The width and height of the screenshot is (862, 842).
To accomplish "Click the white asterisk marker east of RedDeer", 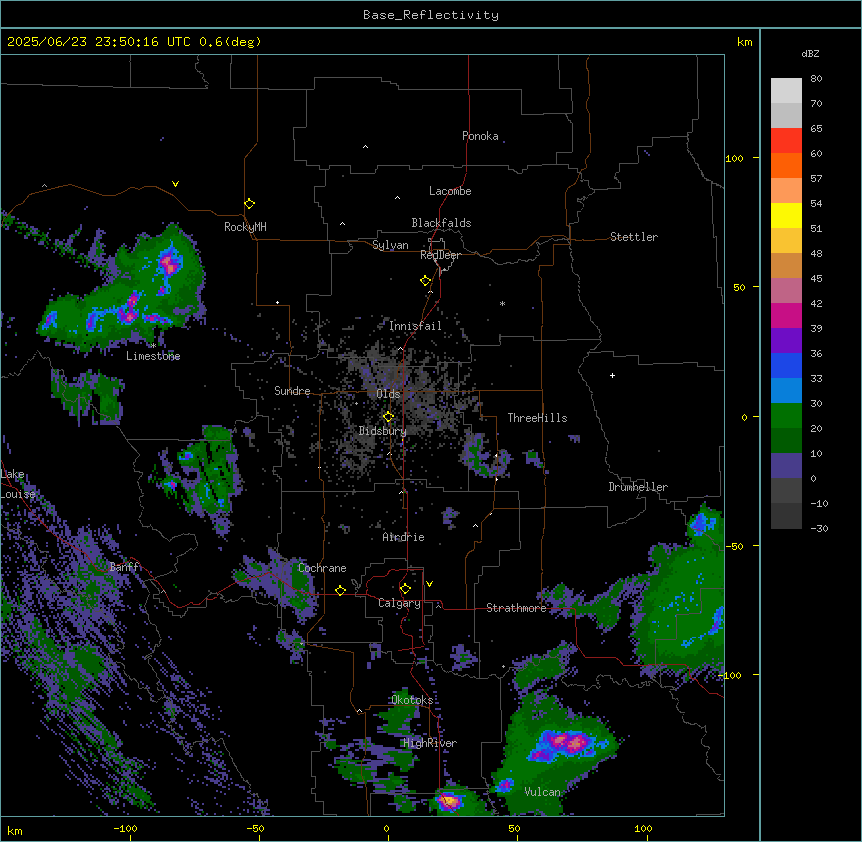I will click(x=502, y=303).
